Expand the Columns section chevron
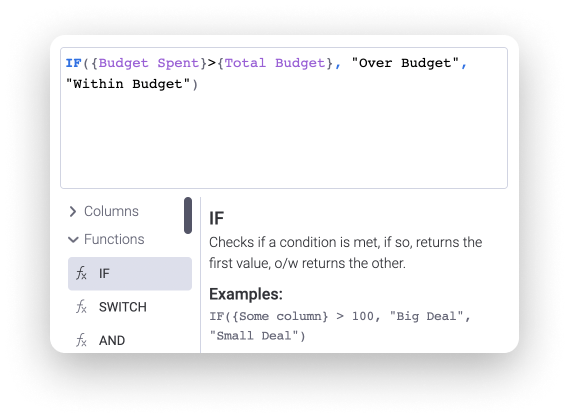This screenshot has width=569, height=418. point(73,212)
